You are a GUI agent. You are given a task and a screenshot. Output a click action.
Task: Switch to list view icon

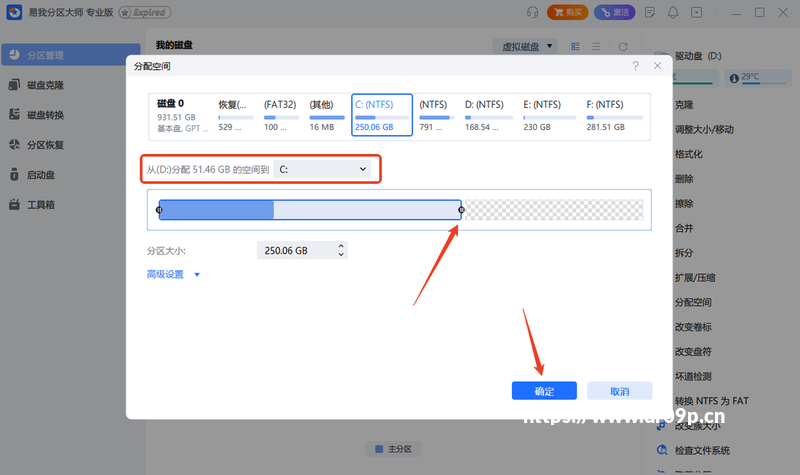(596, 46)
